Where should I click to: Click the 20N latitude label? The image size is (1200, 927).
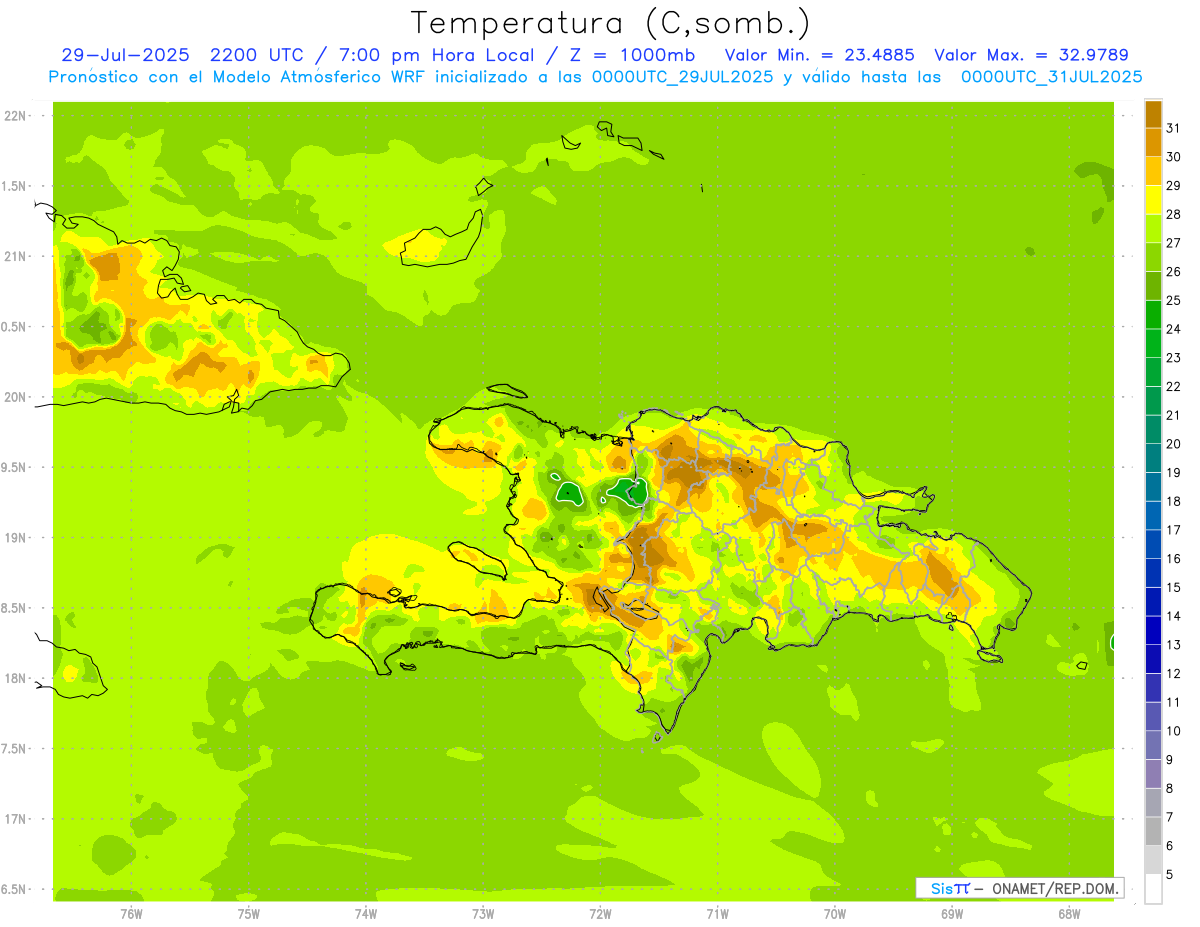pos(16,397)
